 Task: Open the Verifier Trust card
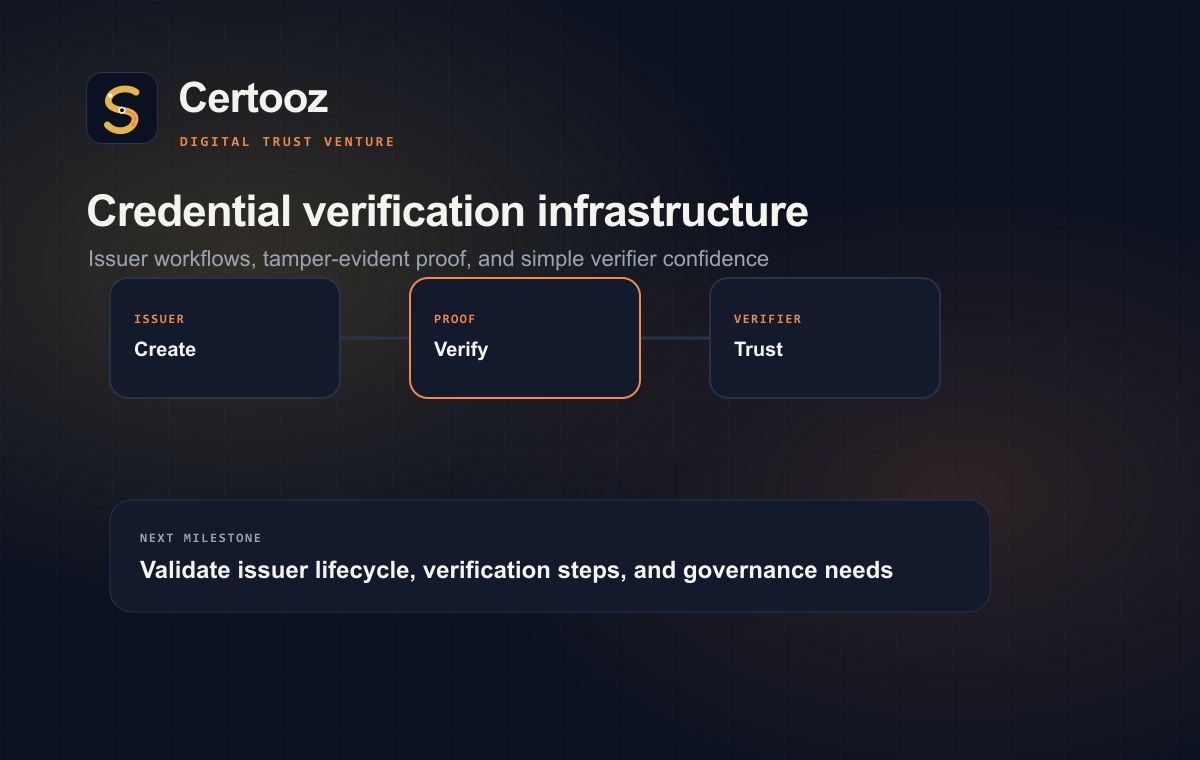825,338
